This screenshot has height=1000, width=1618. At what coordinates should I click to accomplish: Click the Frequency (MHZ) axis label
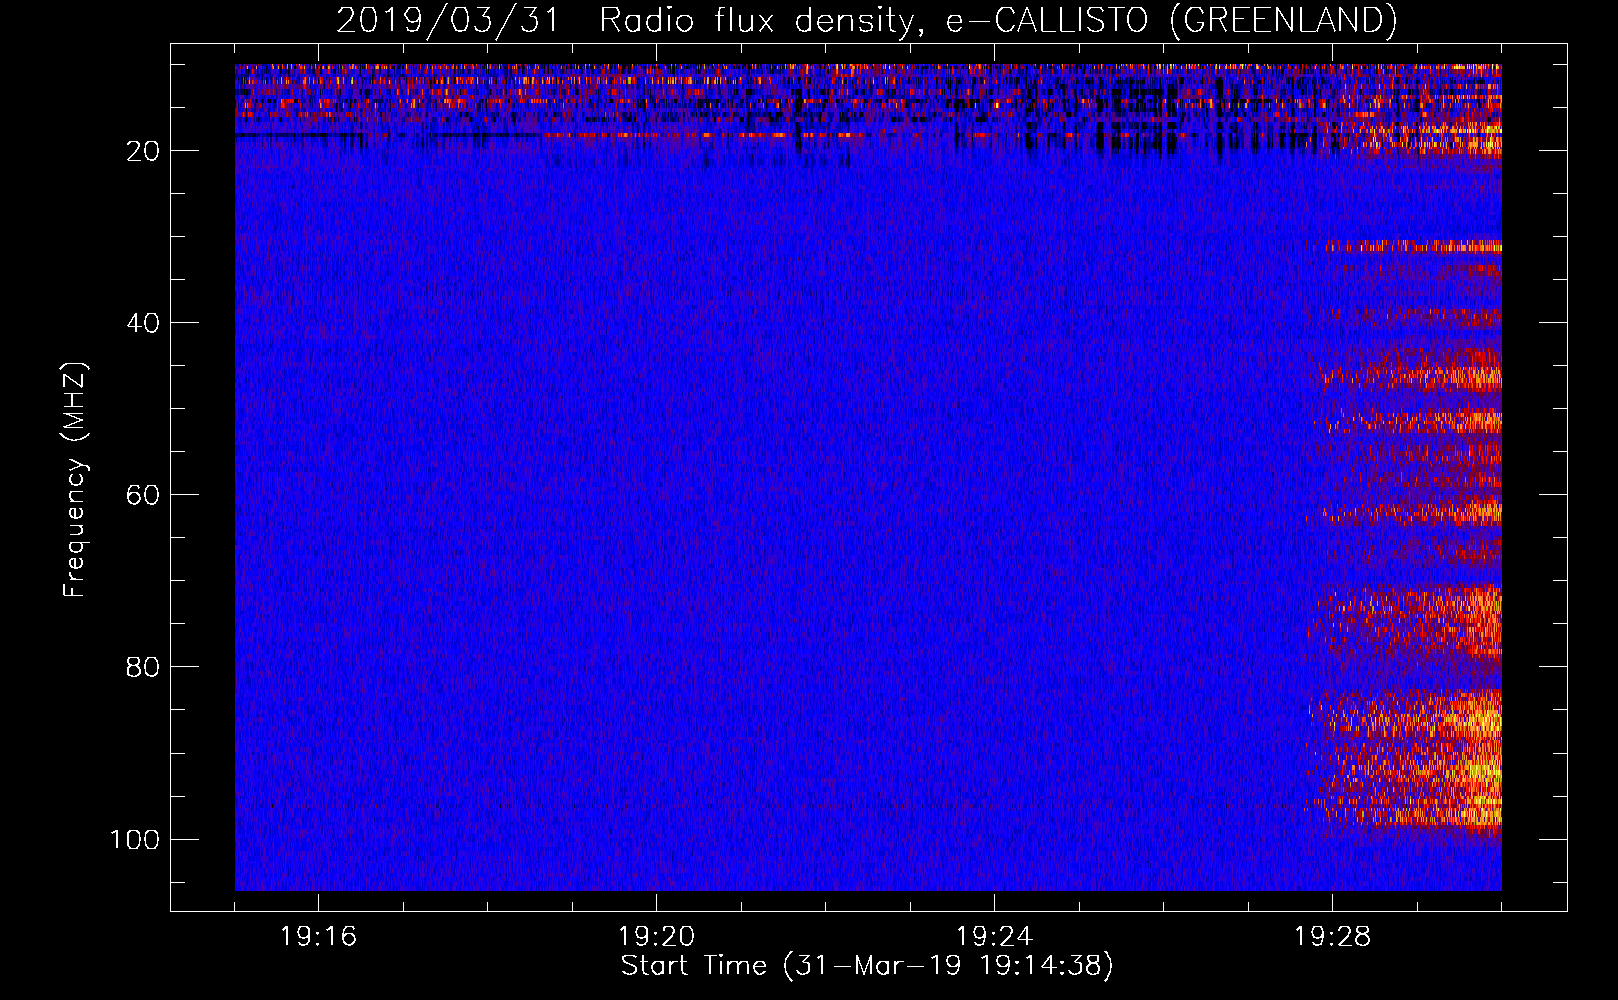75,480
